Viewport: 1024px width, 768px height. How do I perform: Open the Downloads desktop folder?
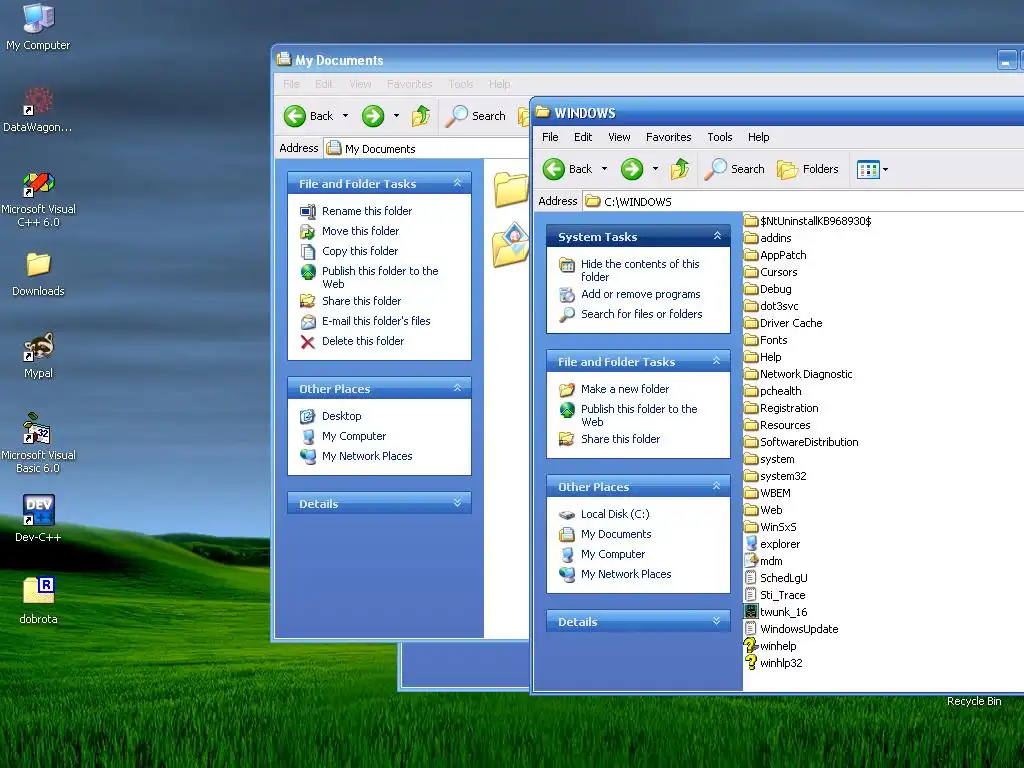pyautogui.click(x=38, y=274)
